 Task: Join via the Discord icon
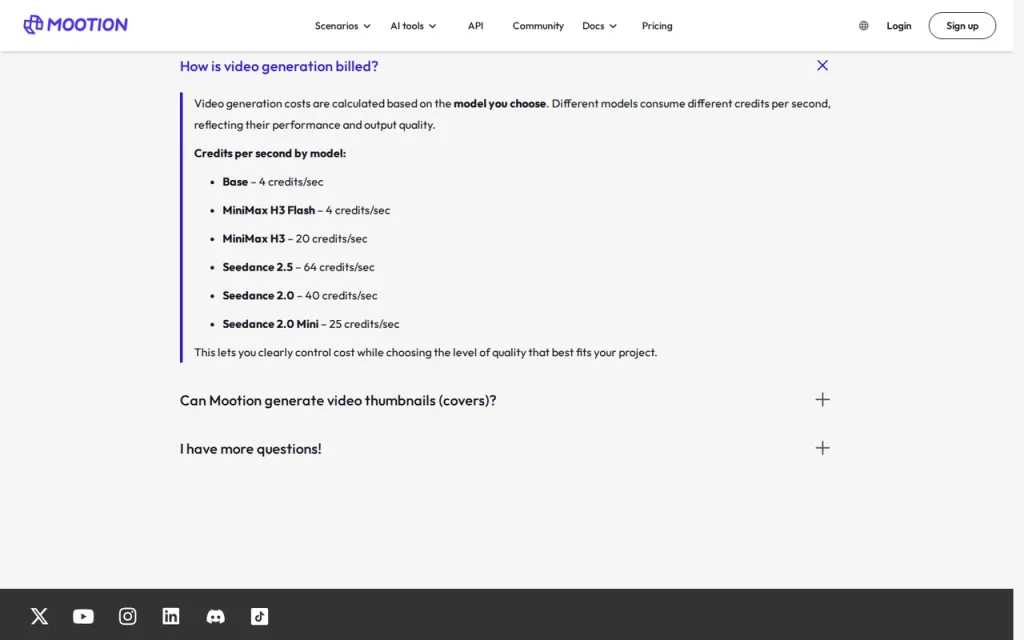point(216,616)
